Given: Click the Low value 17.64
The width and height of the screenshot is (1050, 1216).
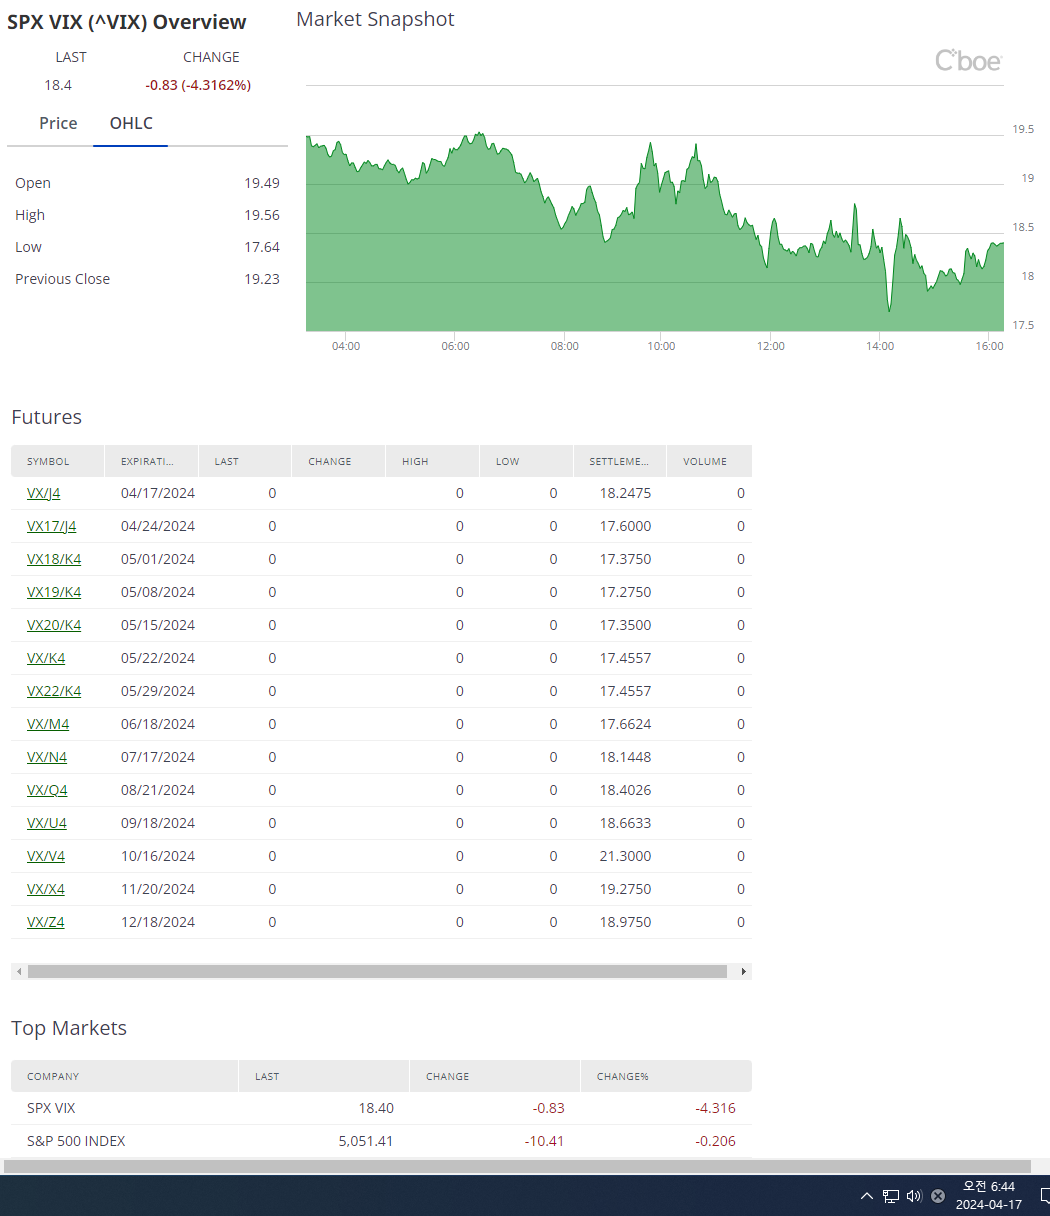Looking at the screenshot, I should (262, 247).
